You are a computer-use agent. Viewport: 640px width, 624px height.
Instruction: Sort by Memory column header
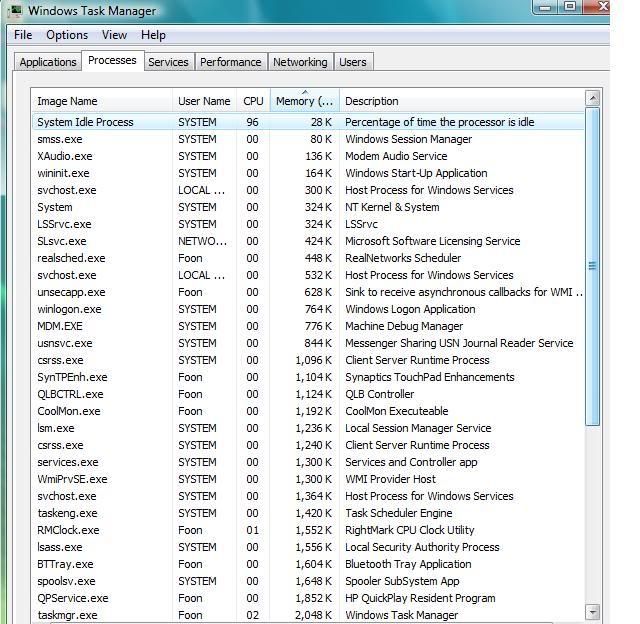[304, 101]
